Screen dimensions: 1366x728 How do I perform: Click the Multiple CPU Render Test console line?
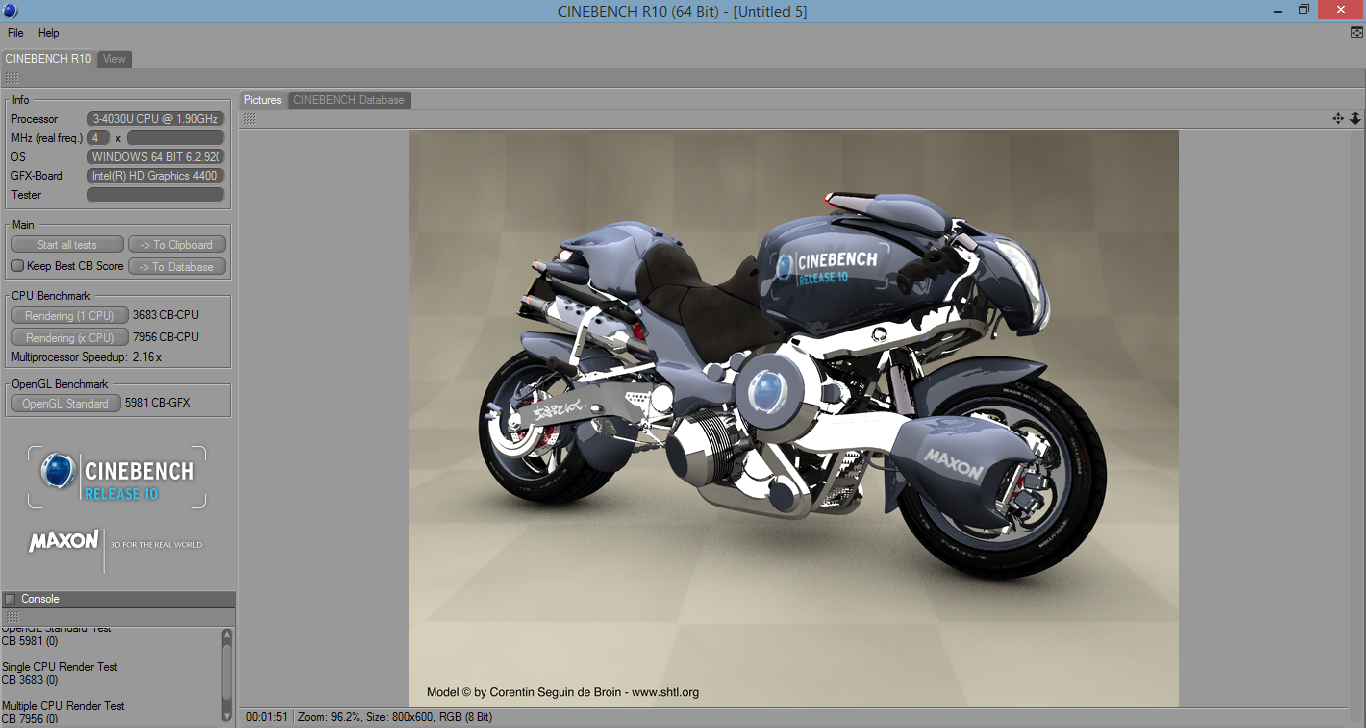[63, 706]
